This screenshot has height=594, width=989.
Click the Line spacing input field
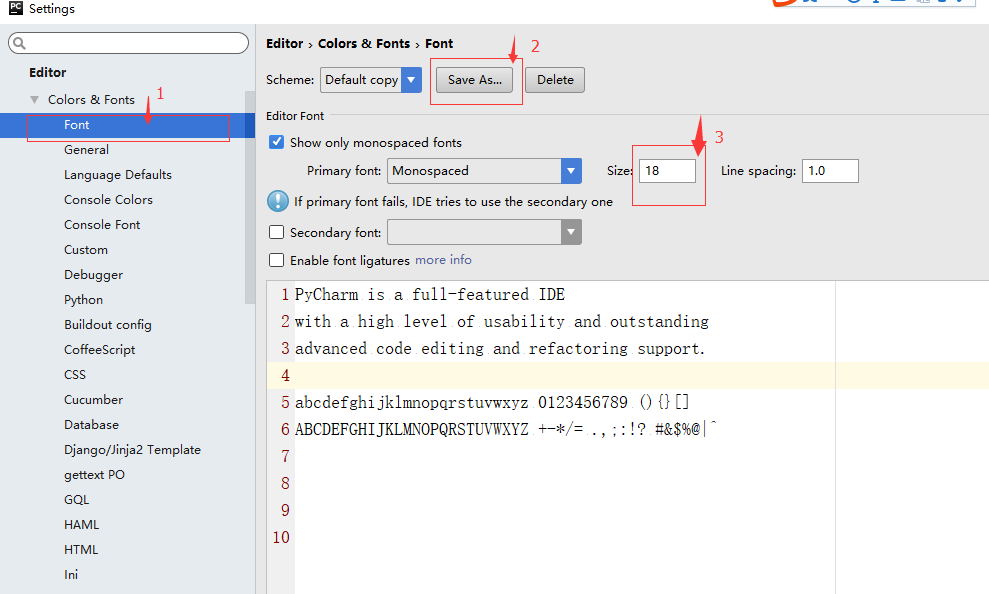tap(830, 171)
